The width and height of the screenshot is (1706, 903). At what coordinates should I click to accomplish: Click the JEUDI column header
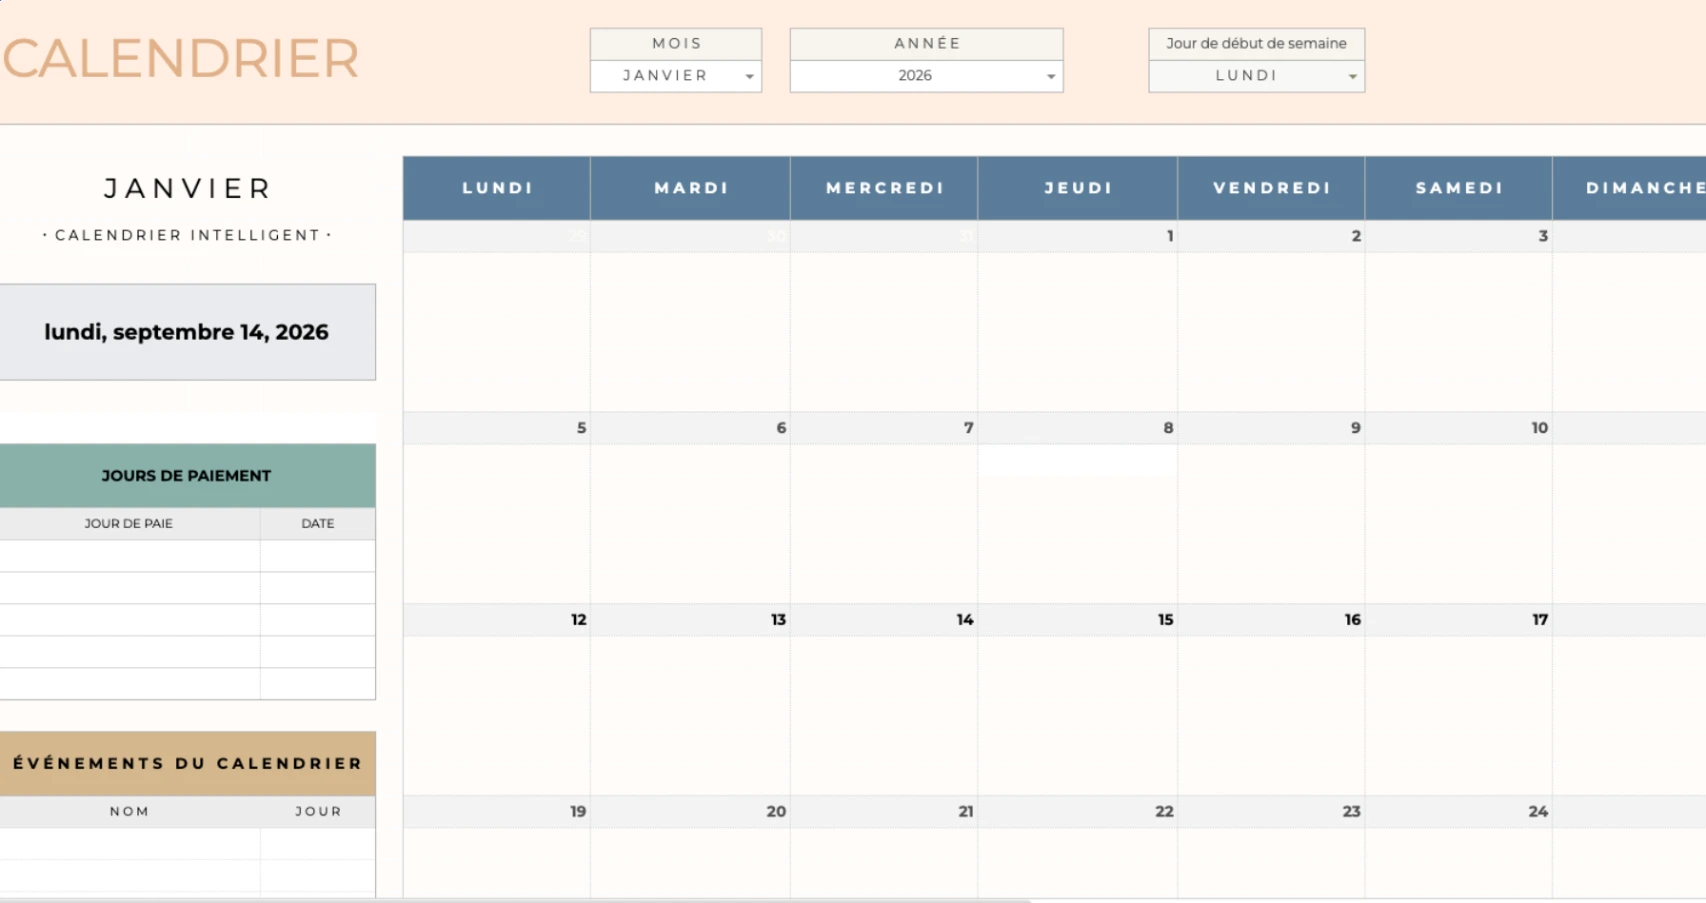1078,188
